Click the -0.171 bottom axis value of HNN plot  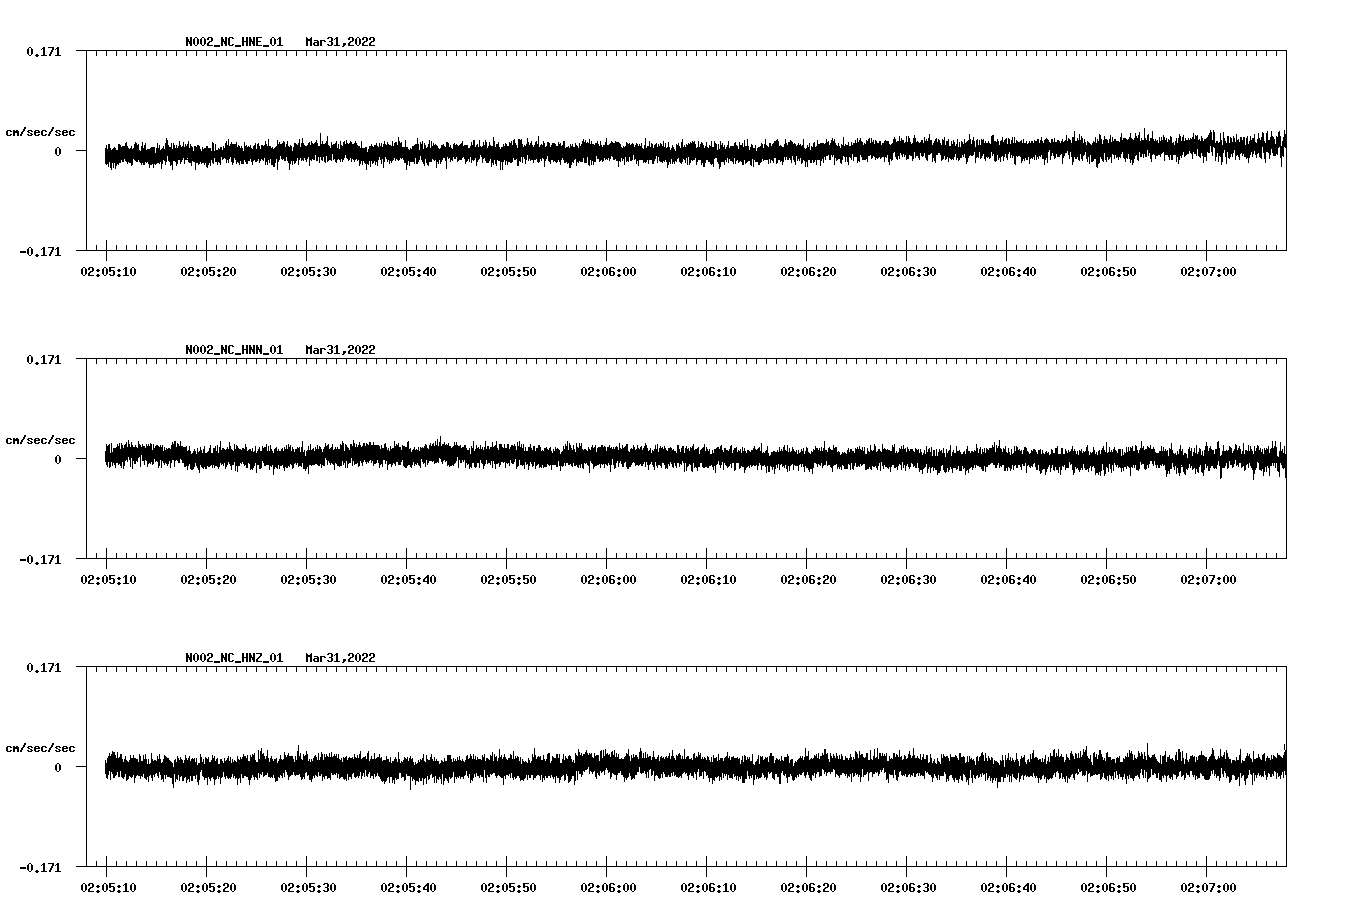click(40, 559)
